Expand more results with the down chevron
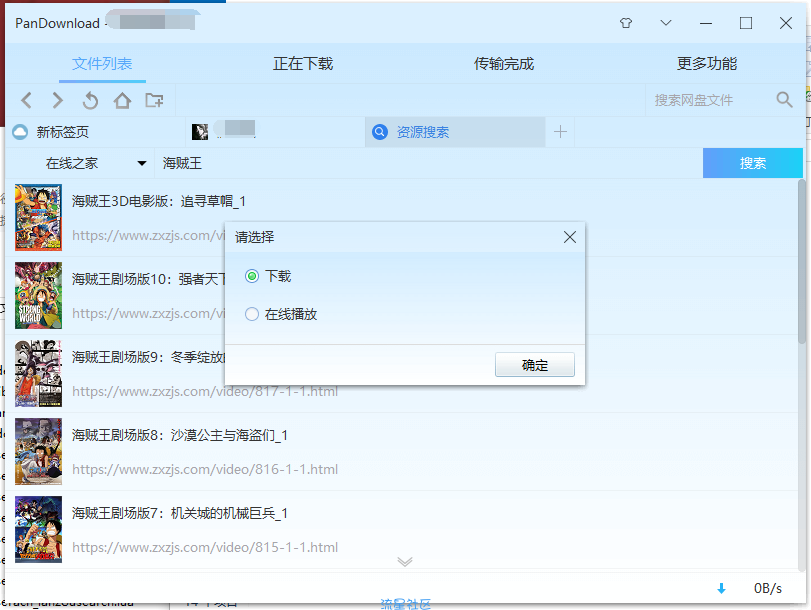 (405, 562)
